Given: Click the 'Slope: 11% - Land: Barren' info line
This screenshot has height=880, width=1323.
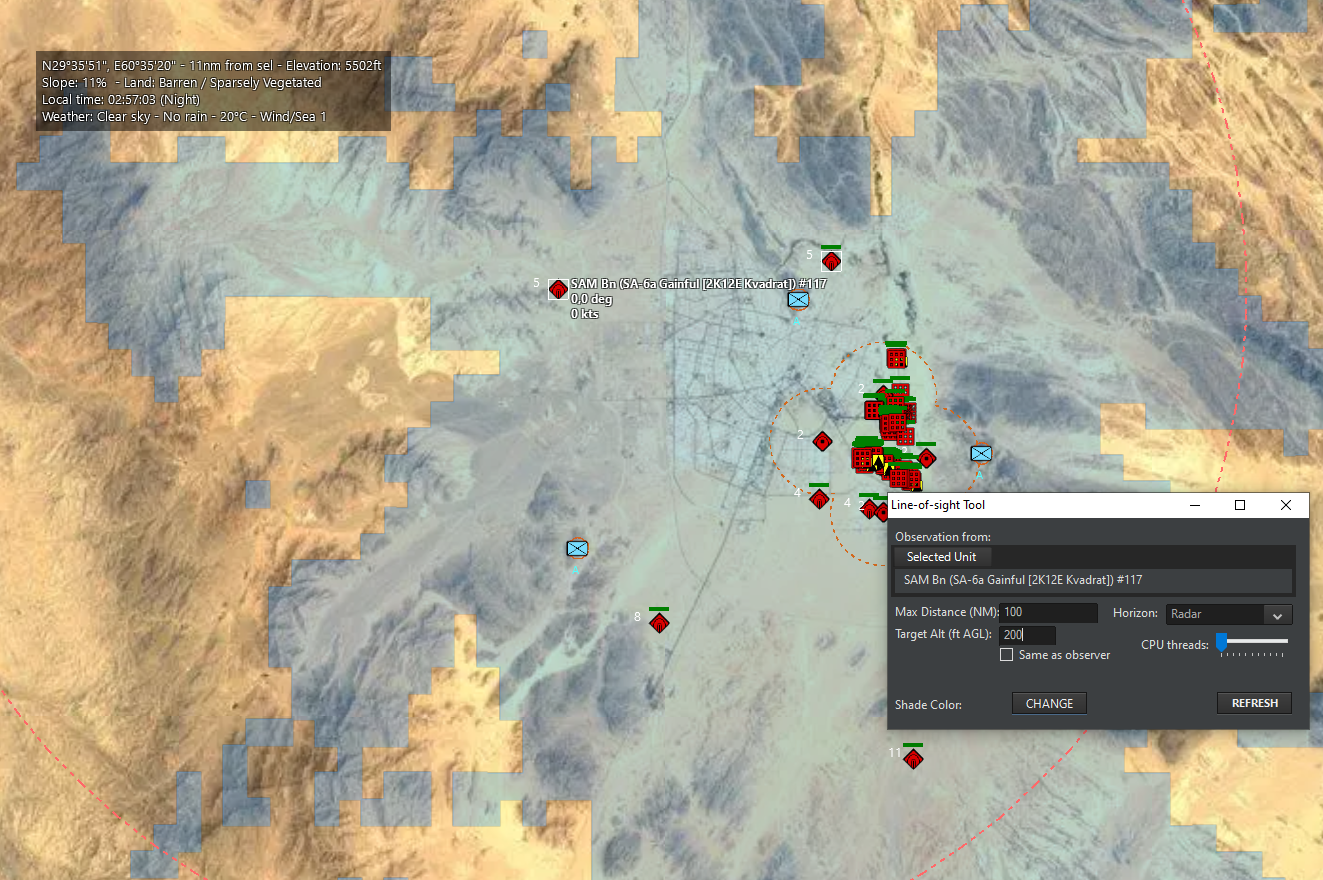Looking at the screenshot, I should (182, 83).
